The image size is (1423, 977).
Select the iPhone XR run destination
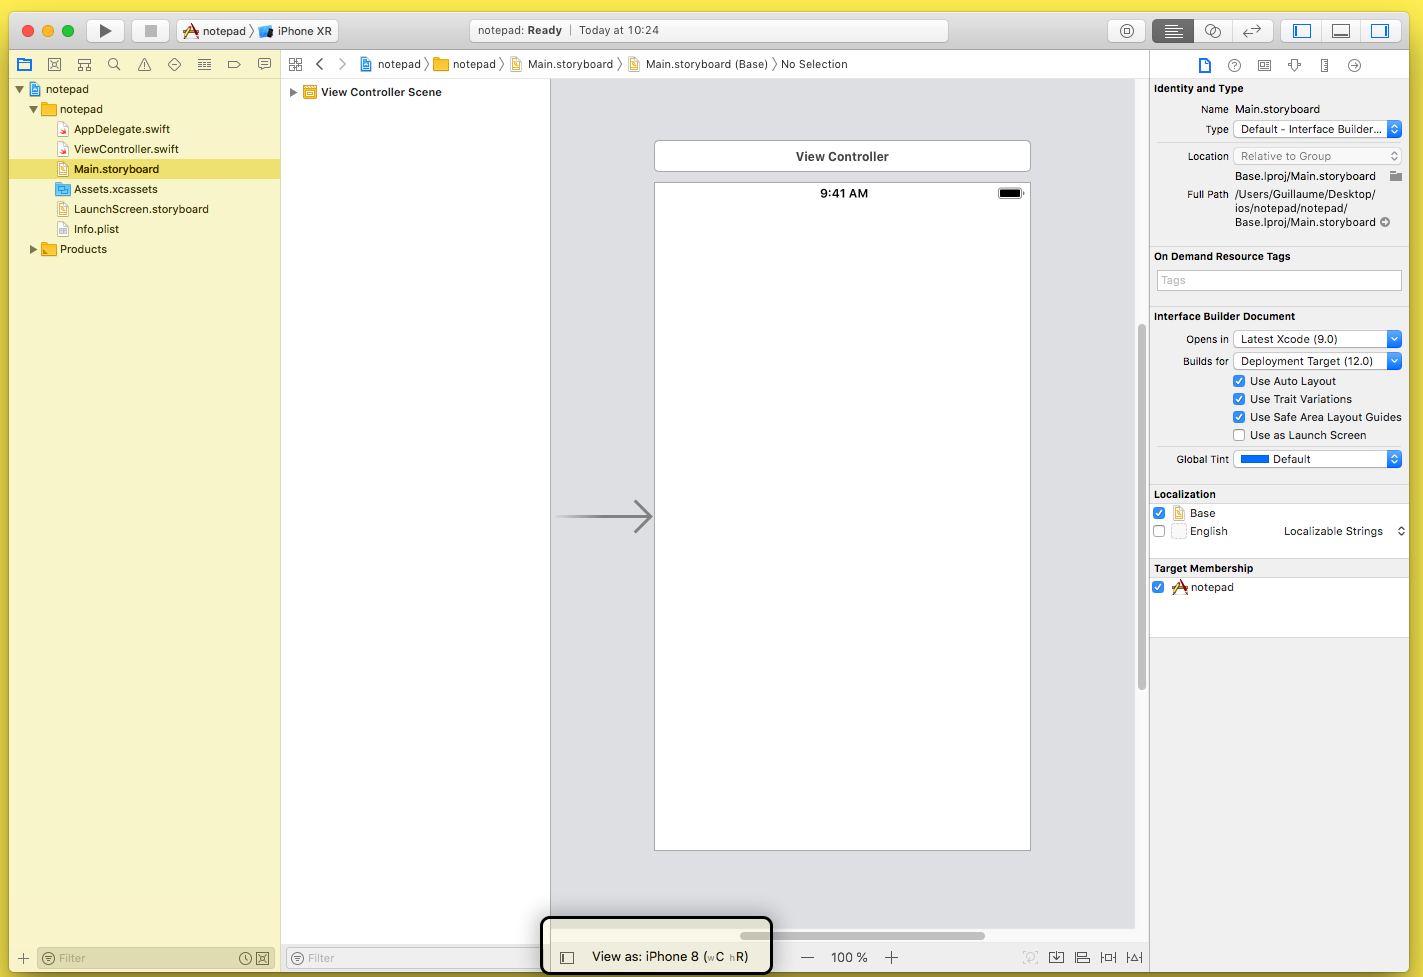tap(295, 31)
